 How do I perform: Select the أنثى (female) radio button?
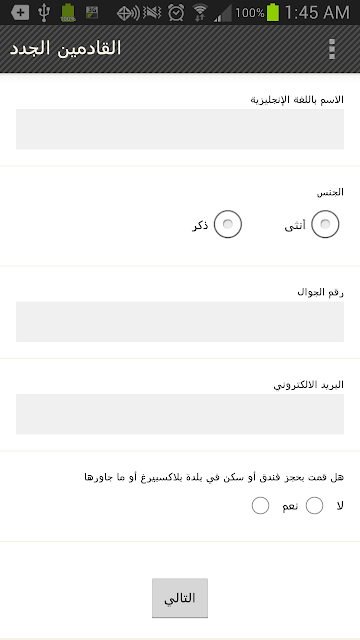tap(325, 224)
